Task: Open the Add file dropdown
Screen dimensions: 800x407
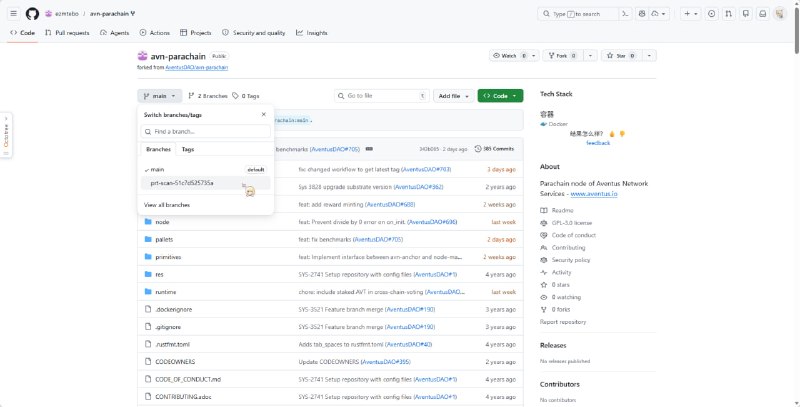Action: (454, 96)
